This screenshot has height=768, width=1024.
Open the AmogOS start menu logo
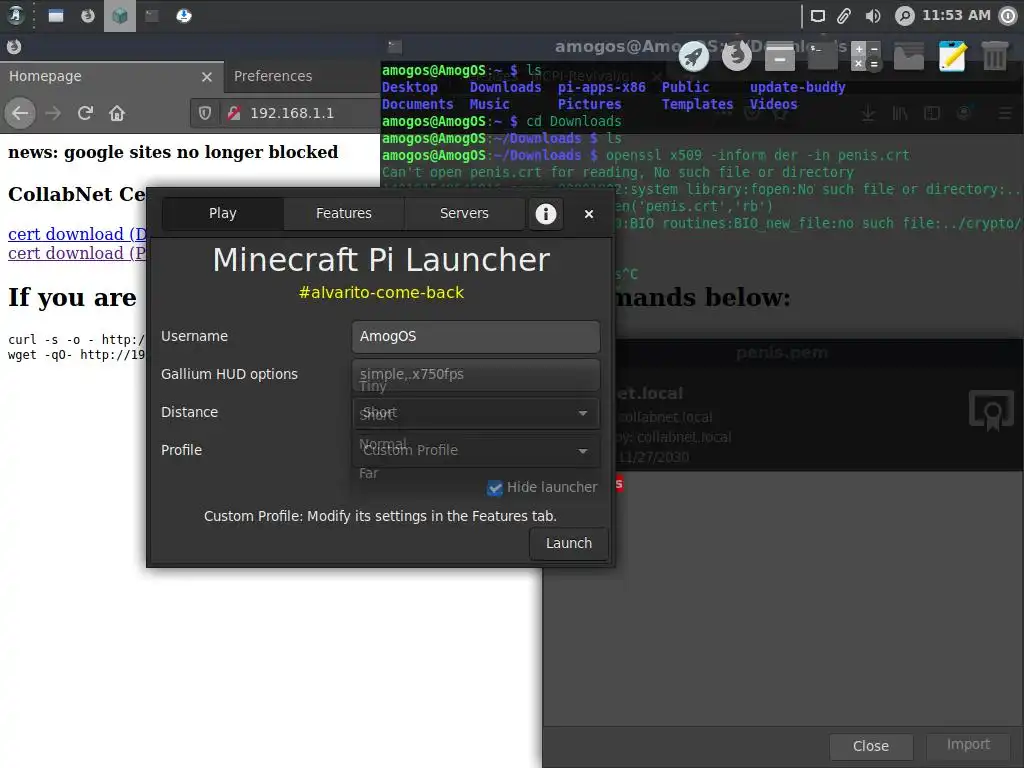point(16,16)
